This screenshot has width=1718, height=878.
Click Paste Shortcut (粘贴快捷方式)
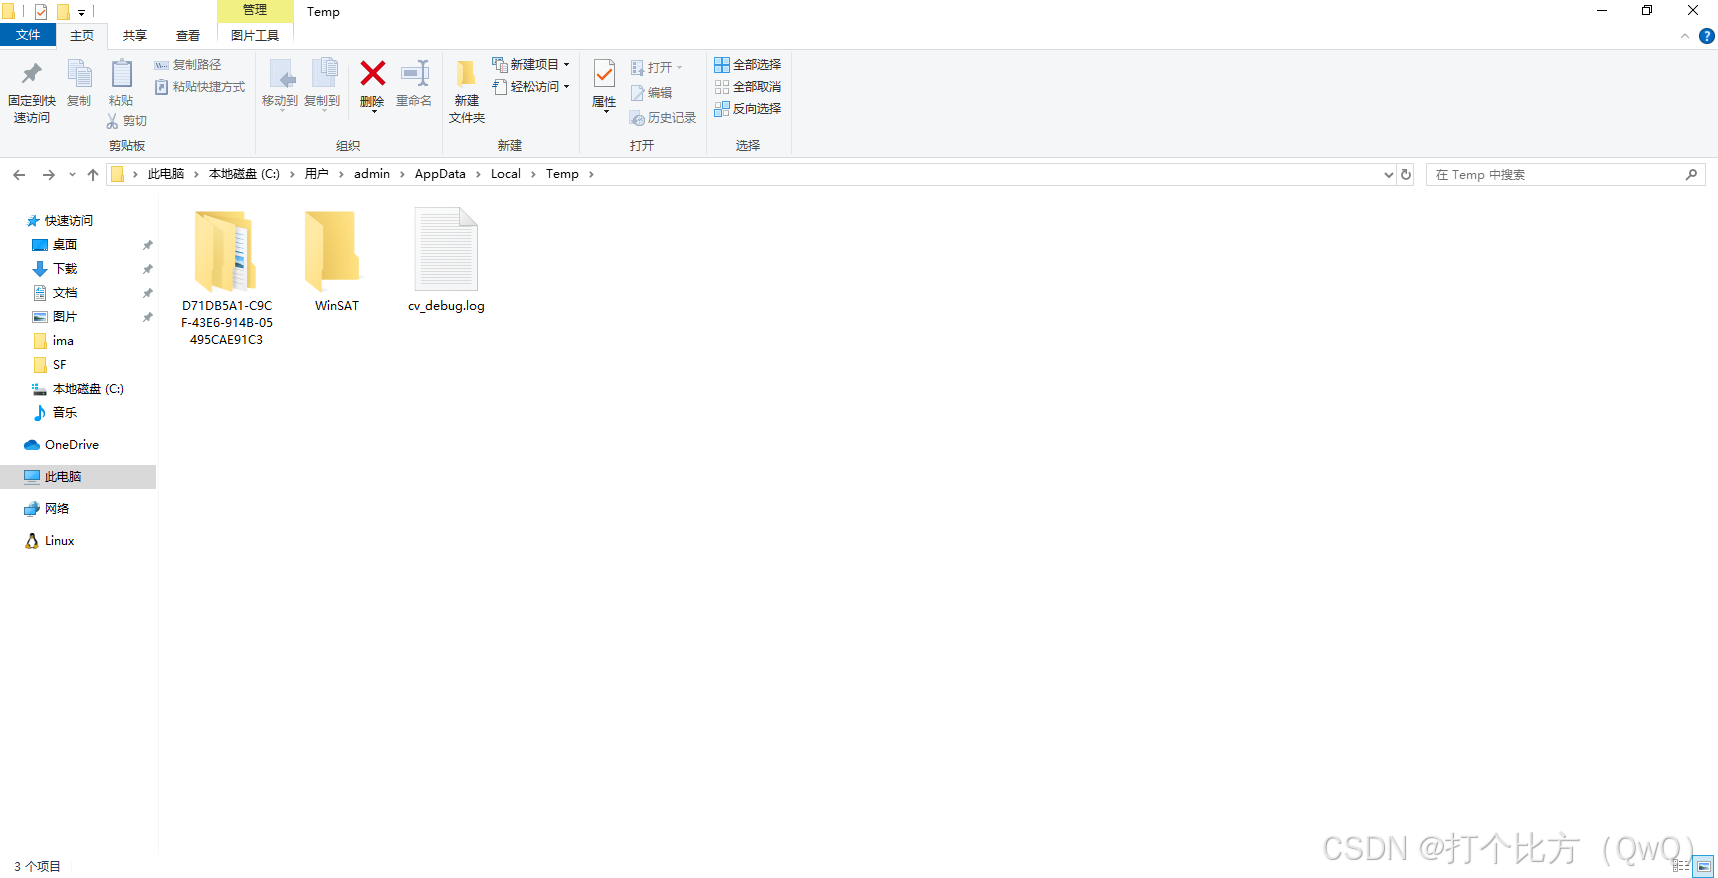click(200, 87)
